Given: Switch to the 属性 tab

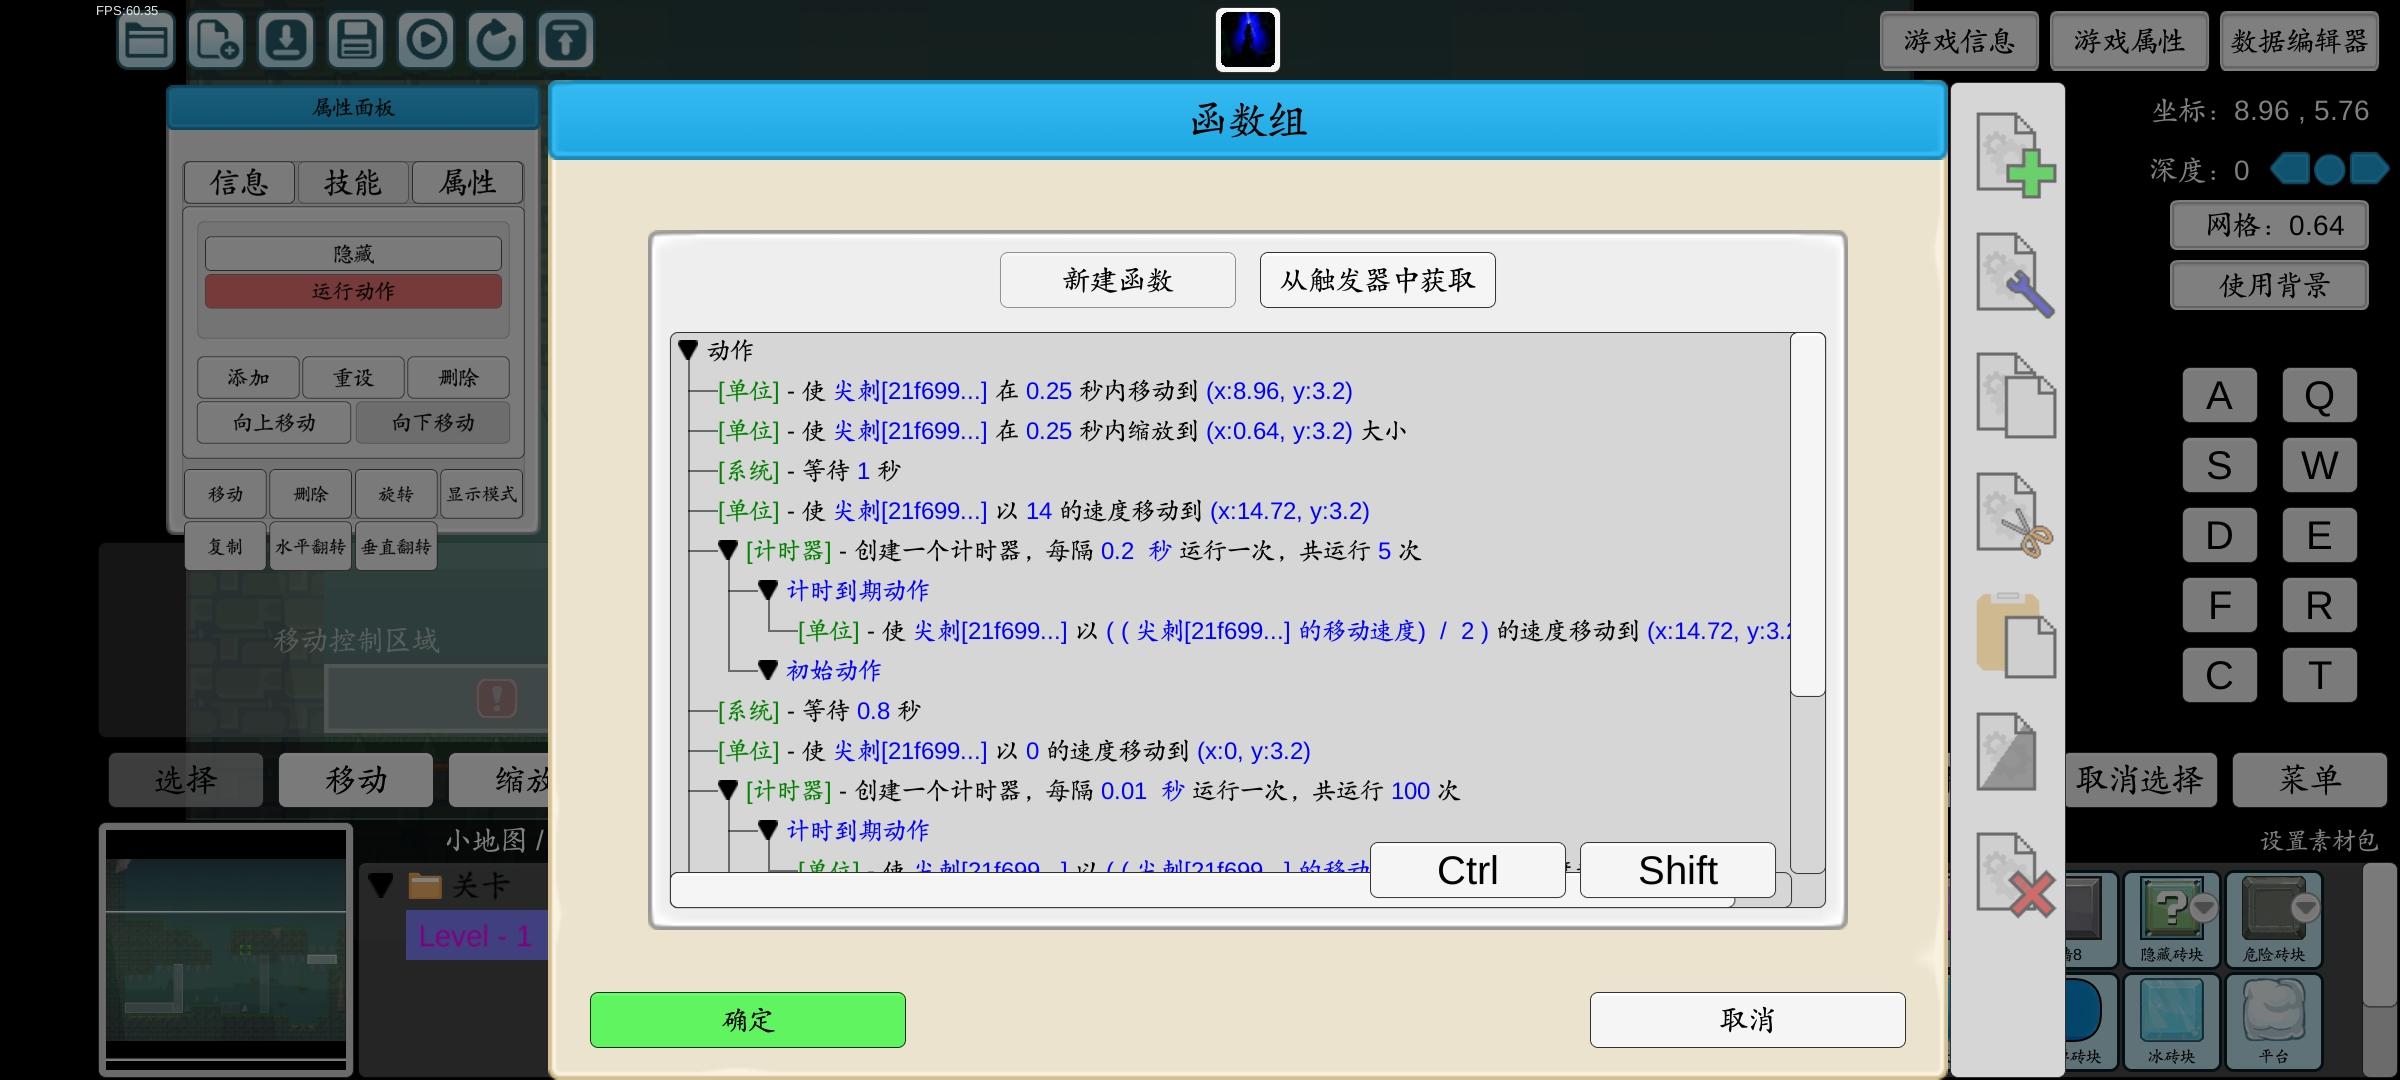Looking at the screenshot, I should 467,182.
